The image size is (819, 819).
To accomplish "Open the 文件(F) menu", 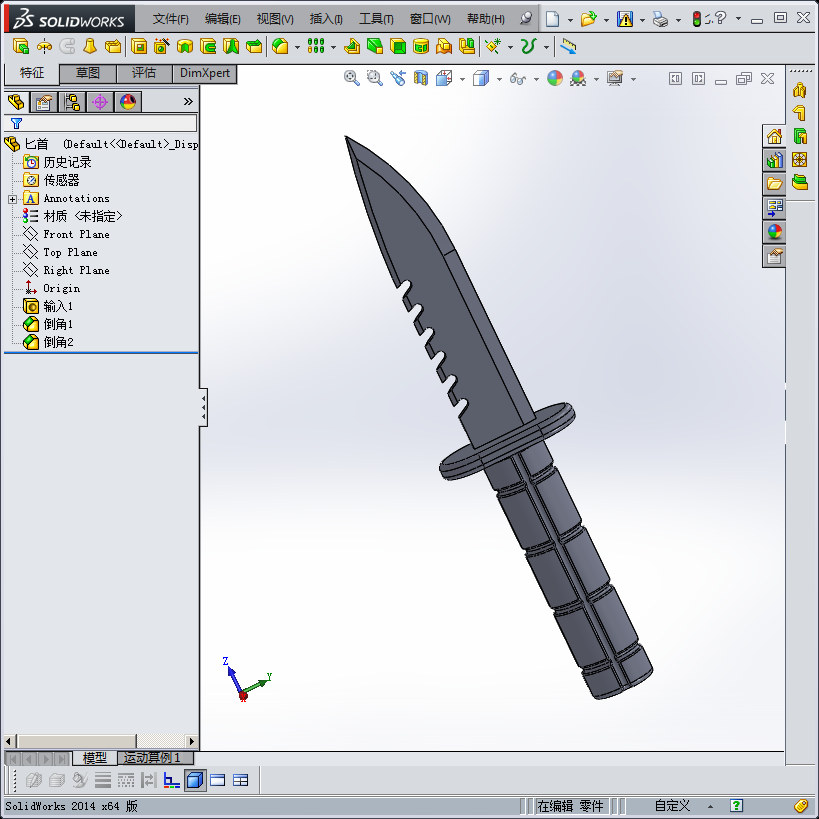I will click(x=170, y=19).
